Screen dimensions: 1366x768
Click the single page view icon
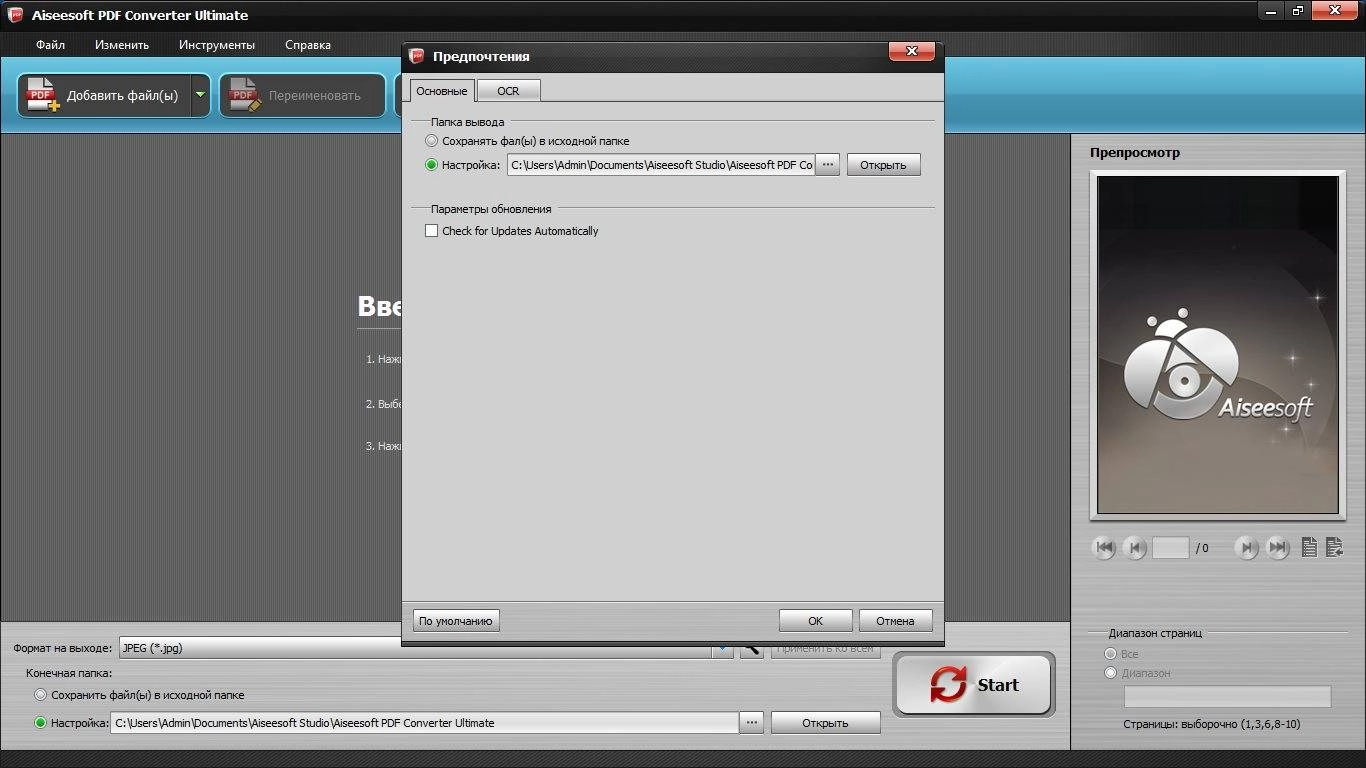click(1309, 547)
